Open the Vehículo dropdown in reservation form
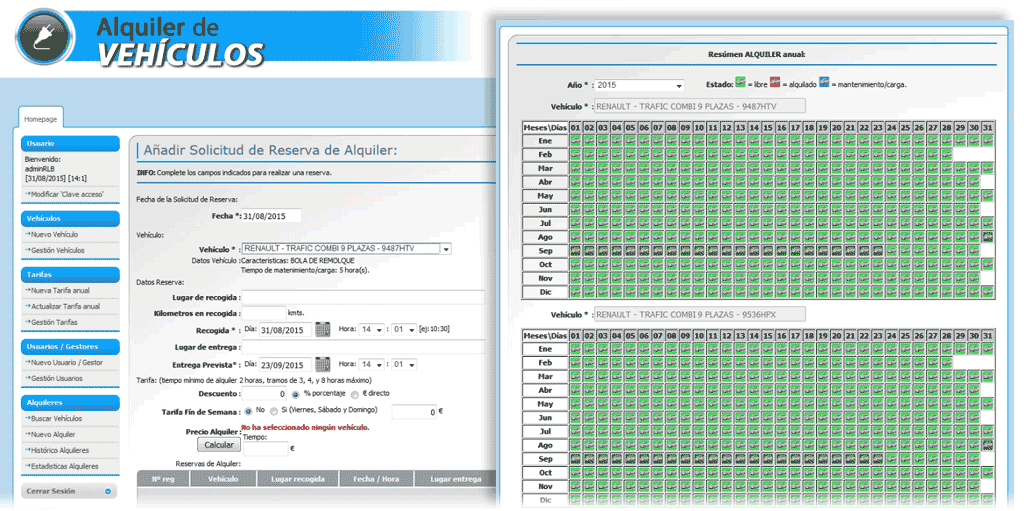 (346, 249)
